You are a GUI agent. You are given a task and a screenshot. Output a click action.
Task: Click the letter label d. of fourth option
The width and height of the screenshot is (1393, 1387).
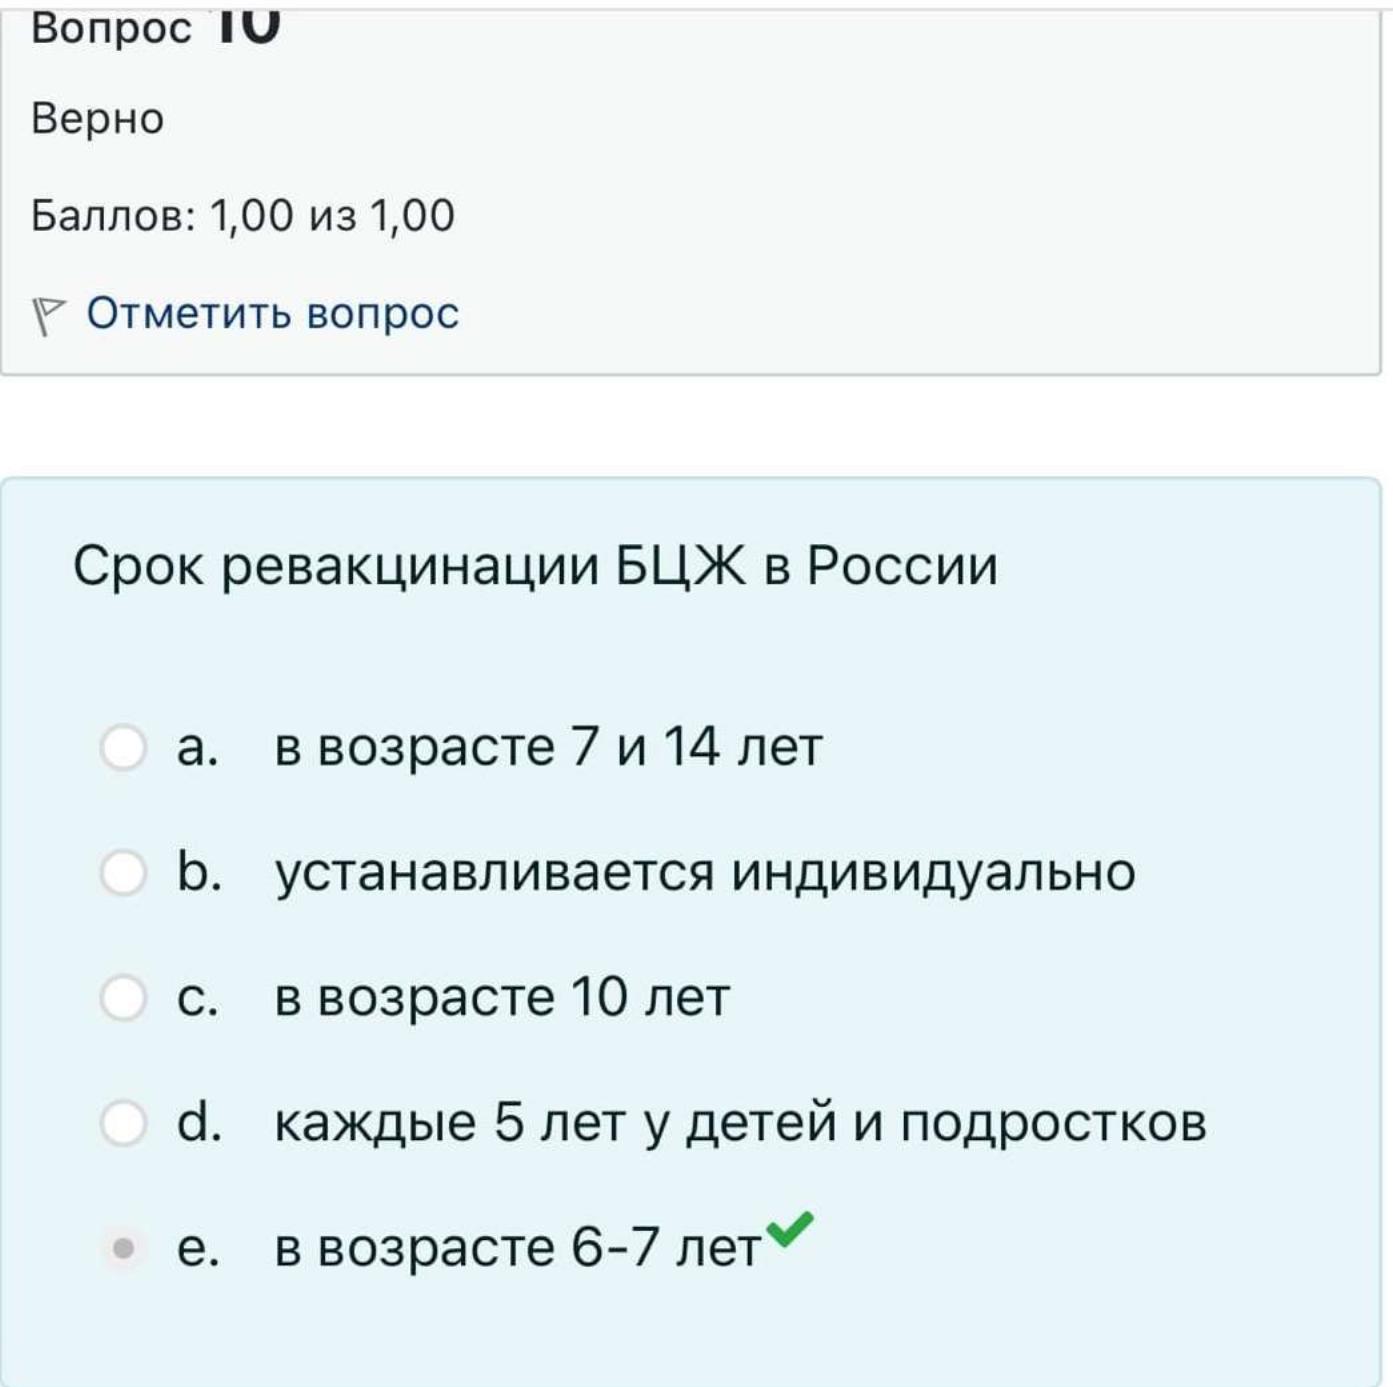(199, 1121)
